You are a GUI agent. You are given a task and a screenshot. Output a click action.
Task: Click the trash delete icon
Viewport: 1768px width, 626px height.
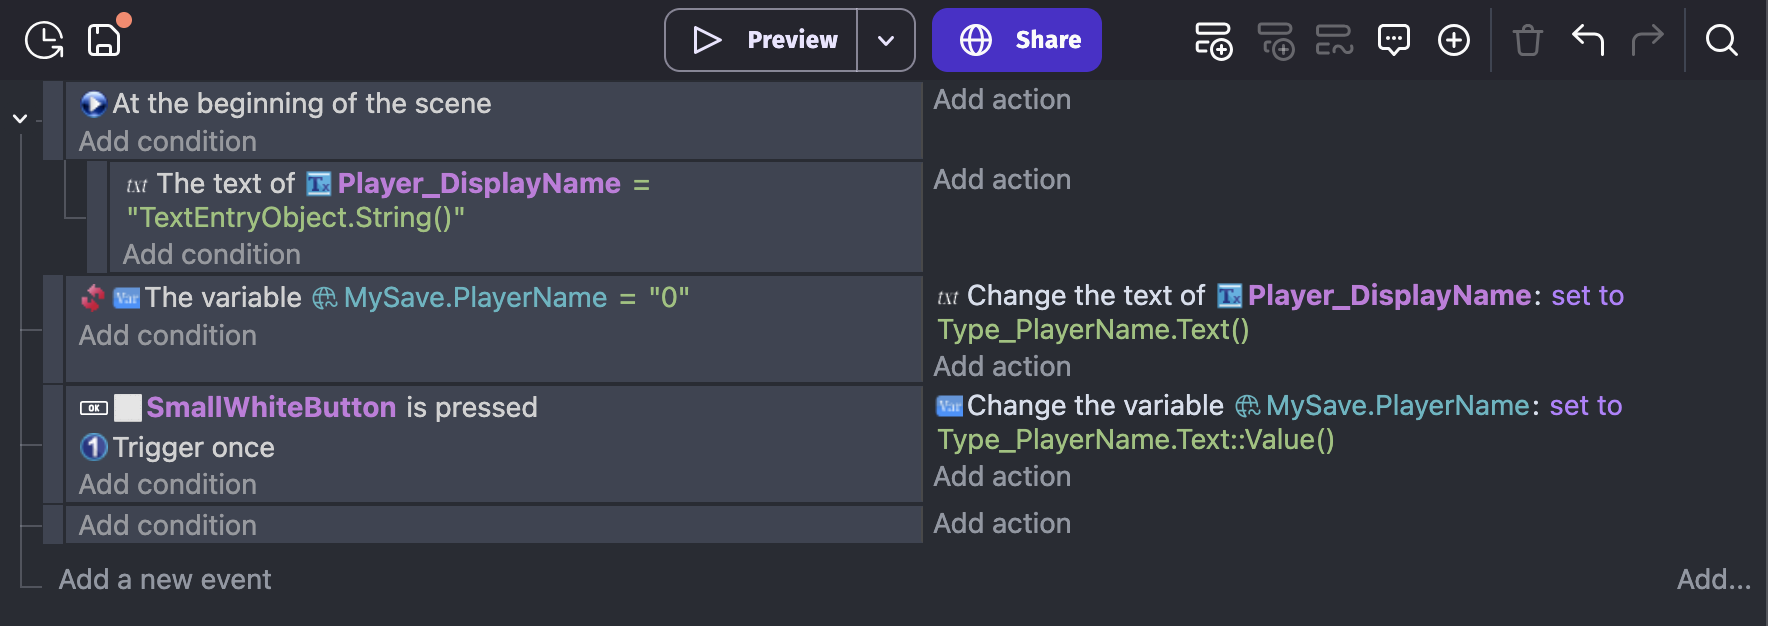pos(1527,40)
